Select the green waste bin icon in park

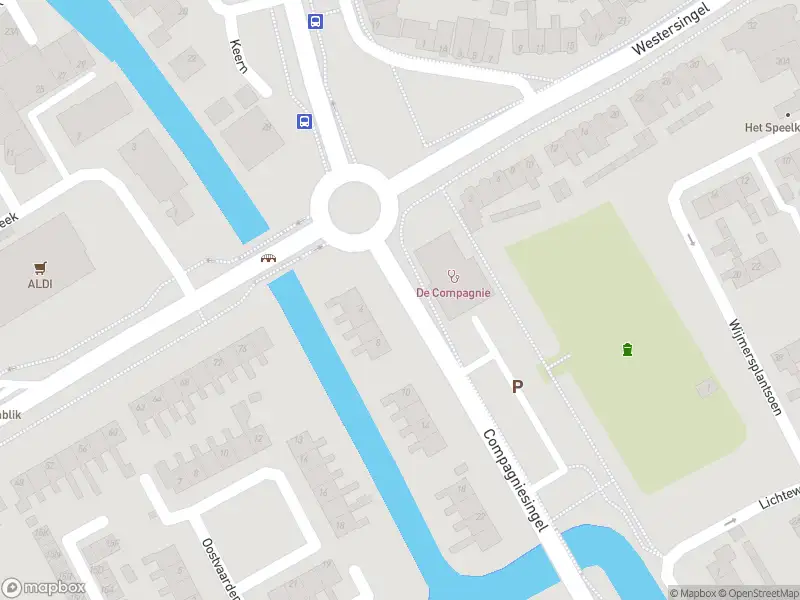click(628, 349)
